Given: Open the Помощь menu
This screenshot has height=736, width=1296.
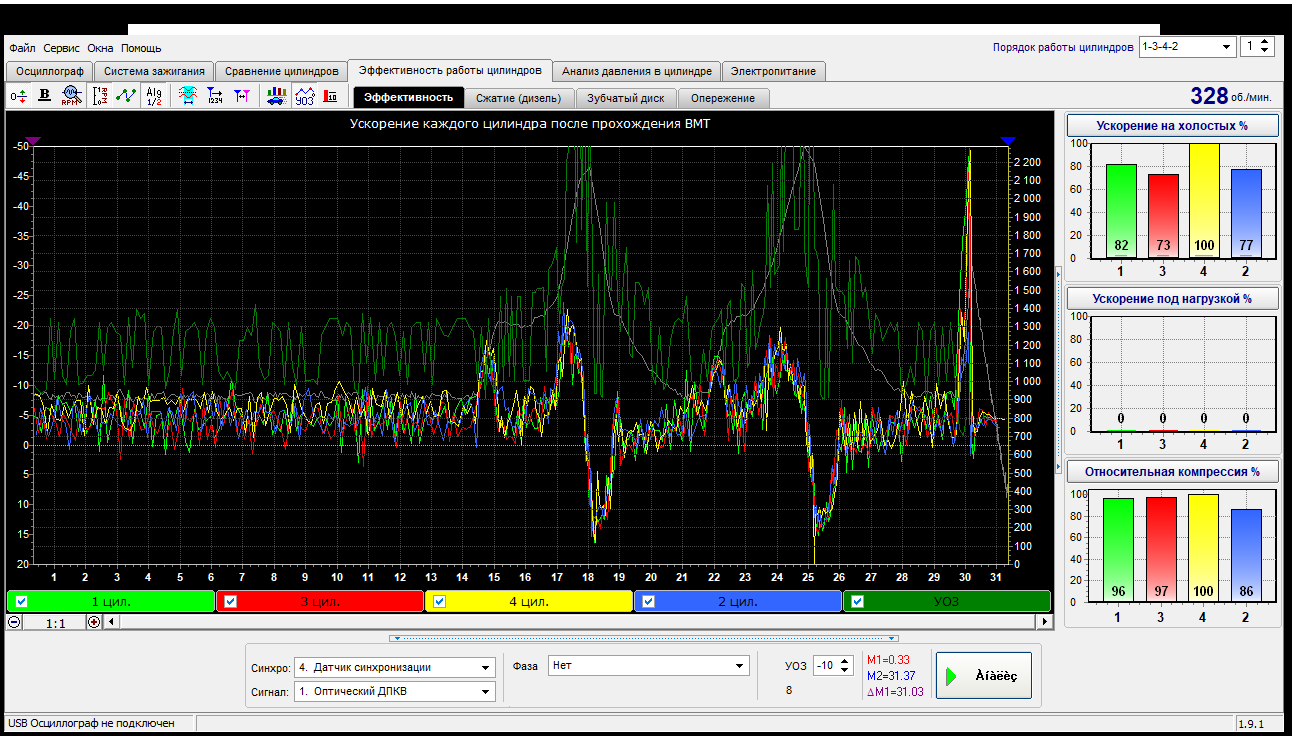Looking at the screenshot, I should point(141,48).
